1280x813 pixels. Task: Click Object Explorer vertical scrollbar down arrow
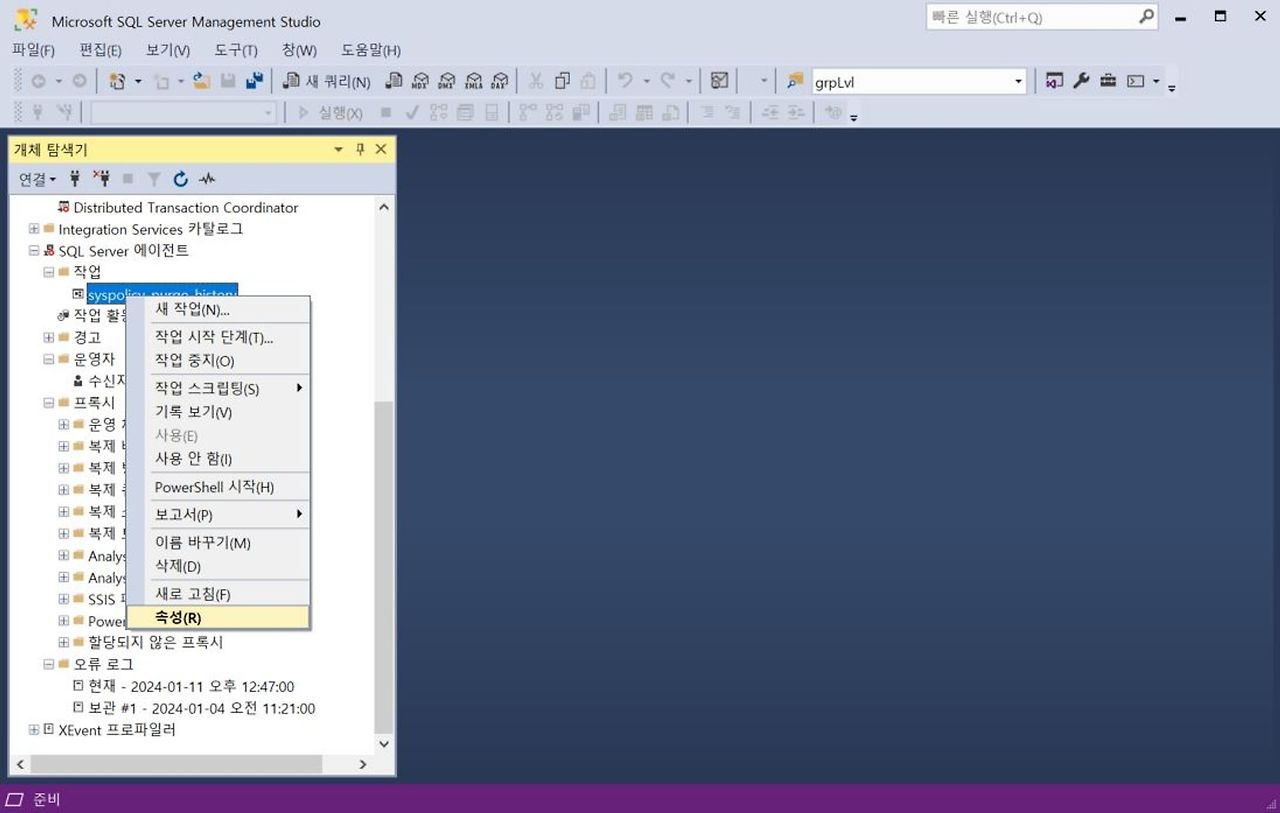pyautogui.click(x=384, y=744)
